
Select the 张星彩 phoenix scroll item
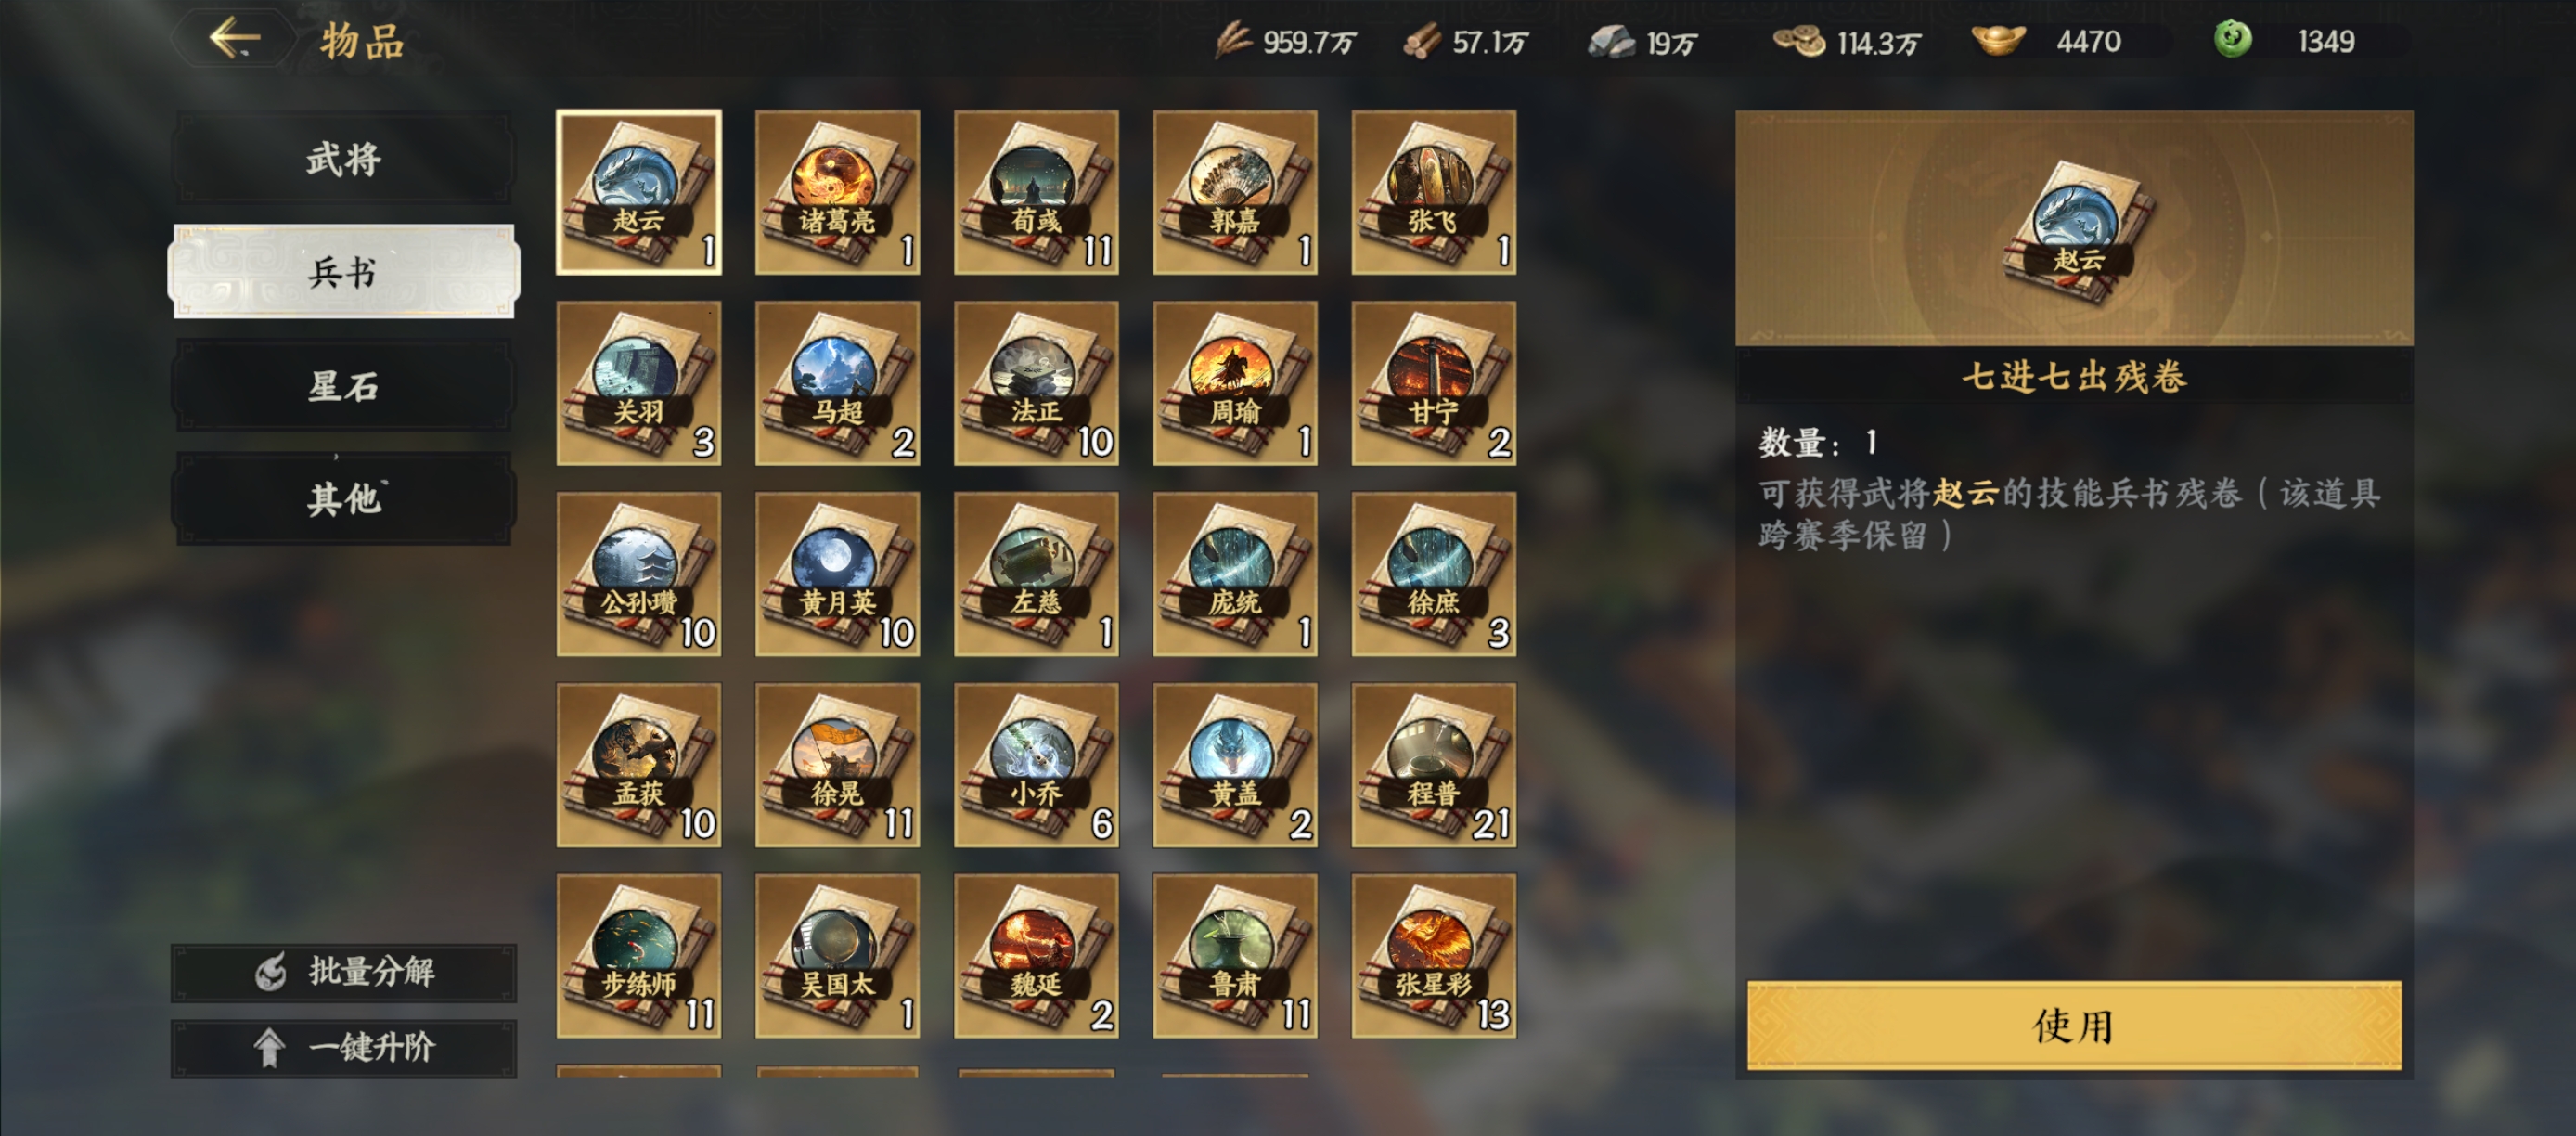pyautogui.click(x=1434, y=956)
